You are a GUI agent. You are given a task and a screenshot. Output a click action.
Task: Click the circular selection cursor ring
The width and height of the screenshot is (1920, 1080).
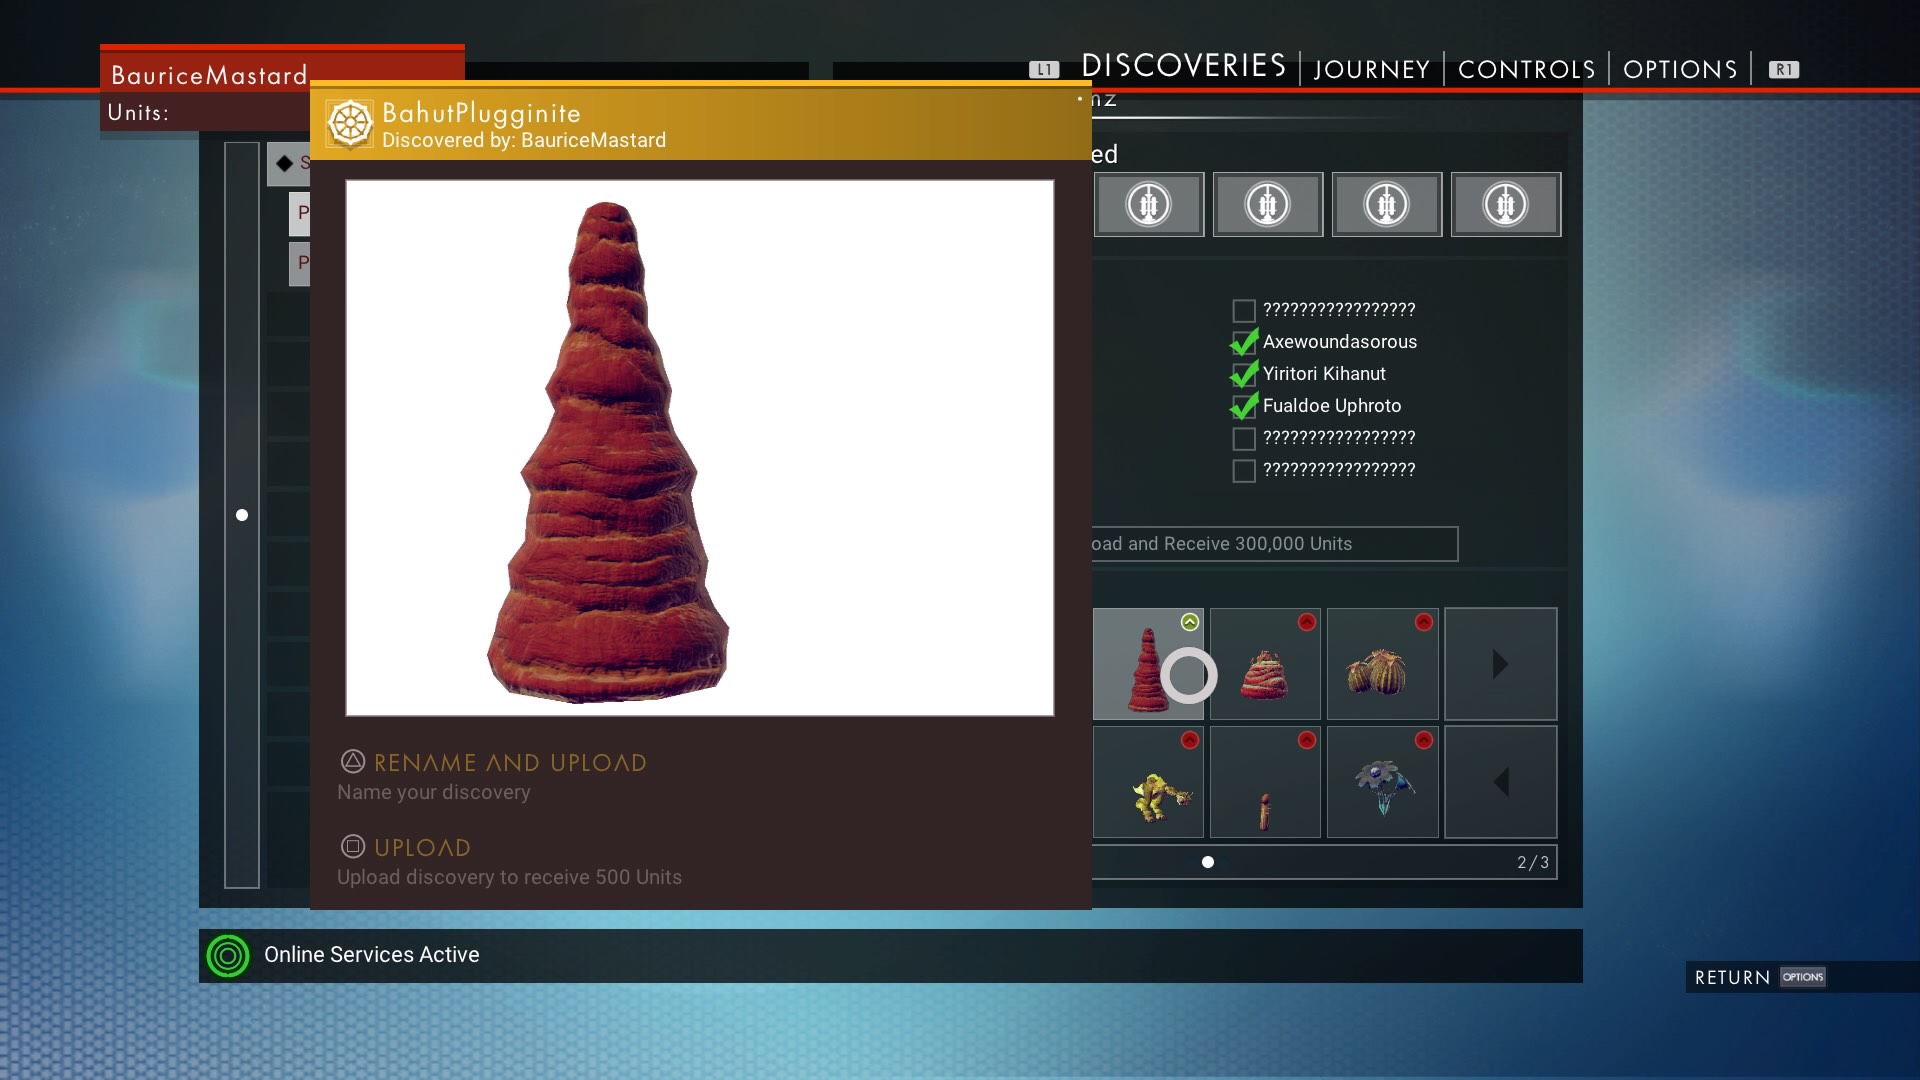tap(1189, 675)
